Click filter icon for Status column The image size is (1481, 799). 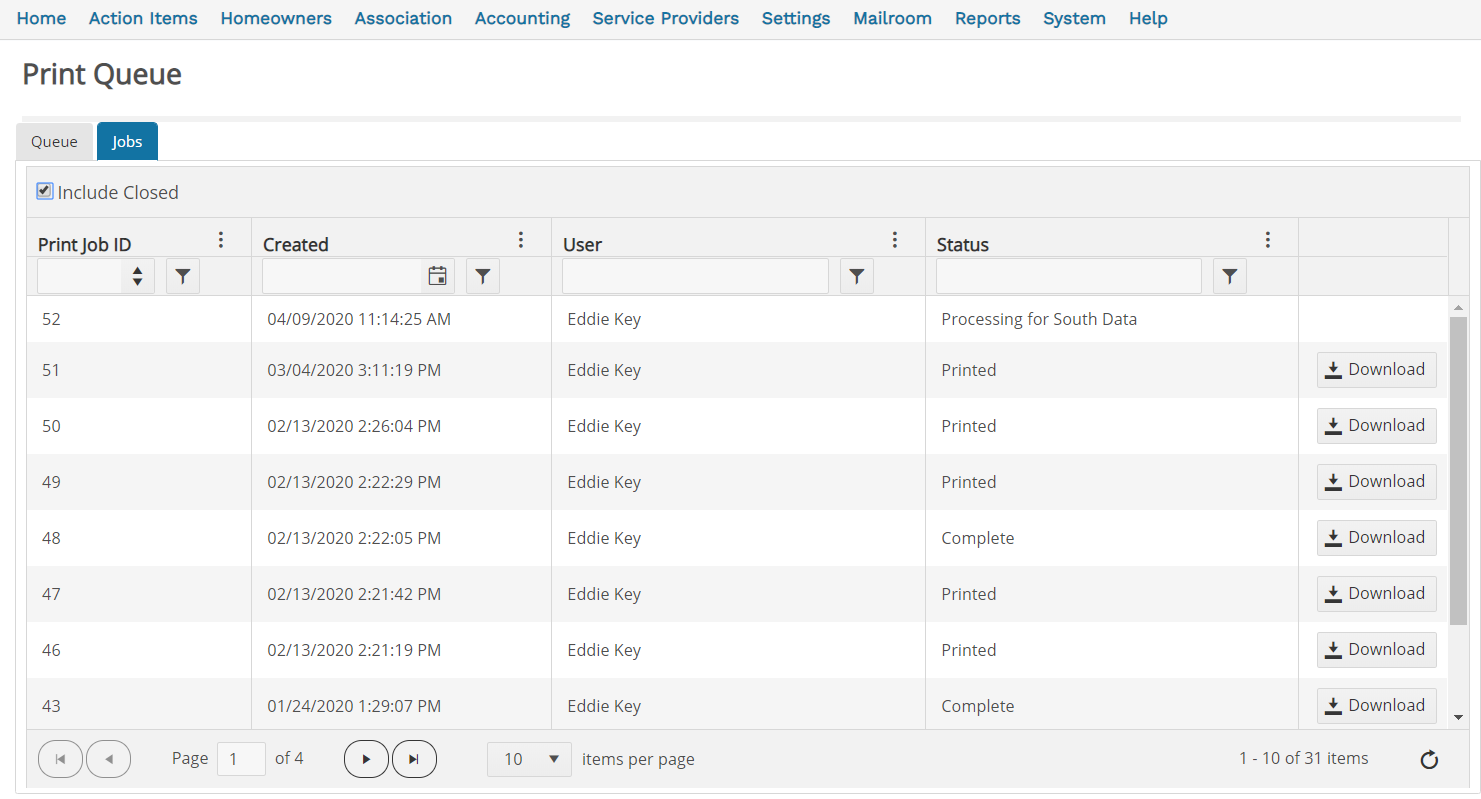tap(1230, 276)
